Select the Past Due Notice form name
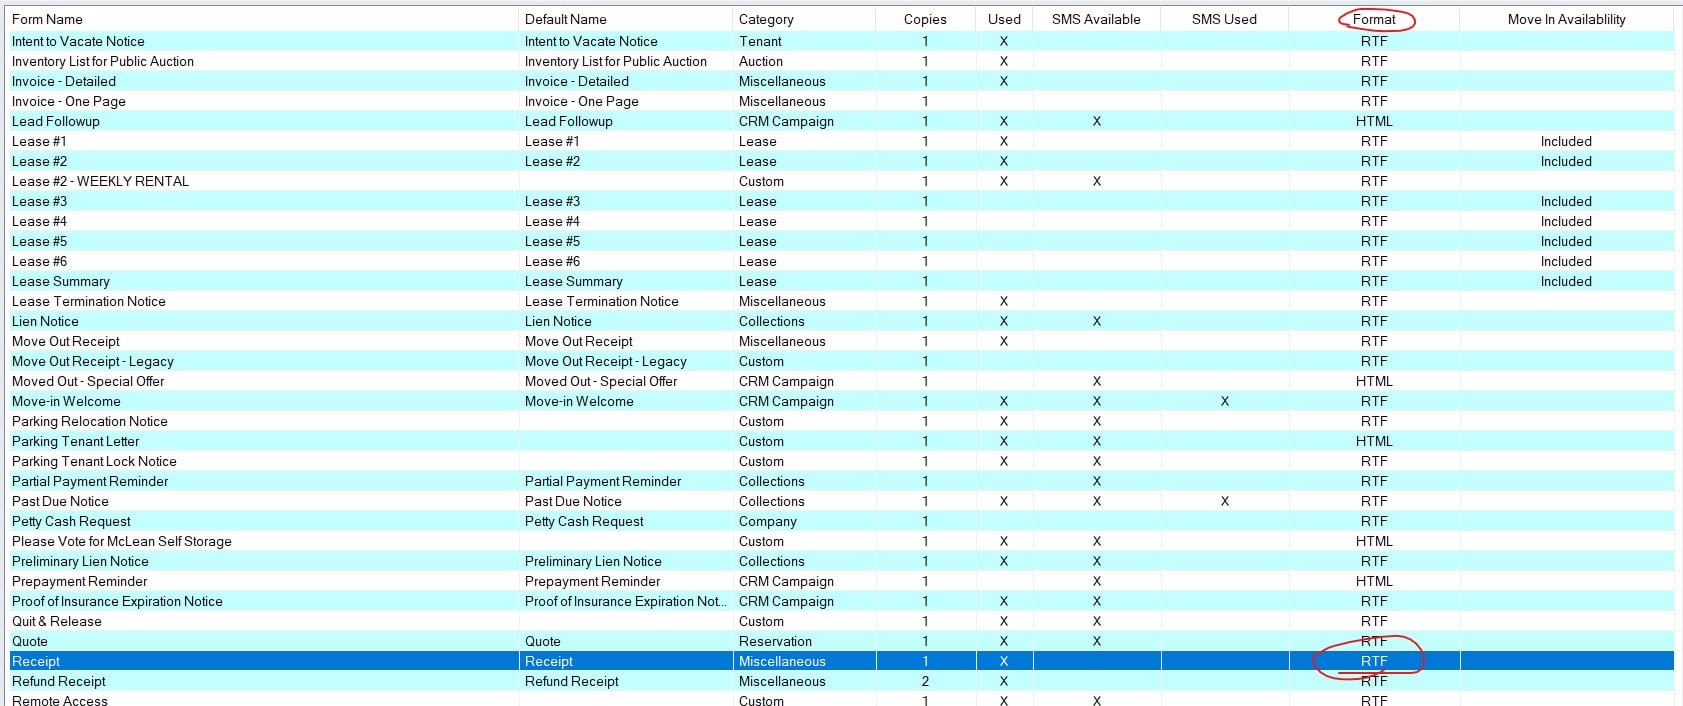This screenshot has height=706, width=1683. pos(60,501)
